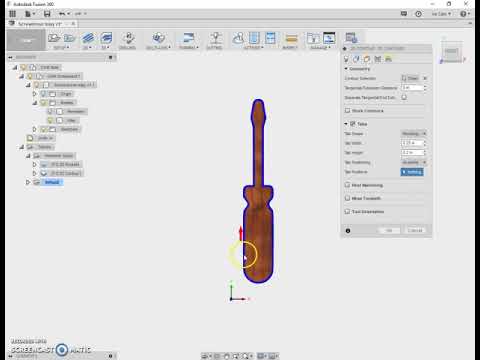Open the Cutting operations icon
This screenshot has width=480, height=360.
coord(215,38)
